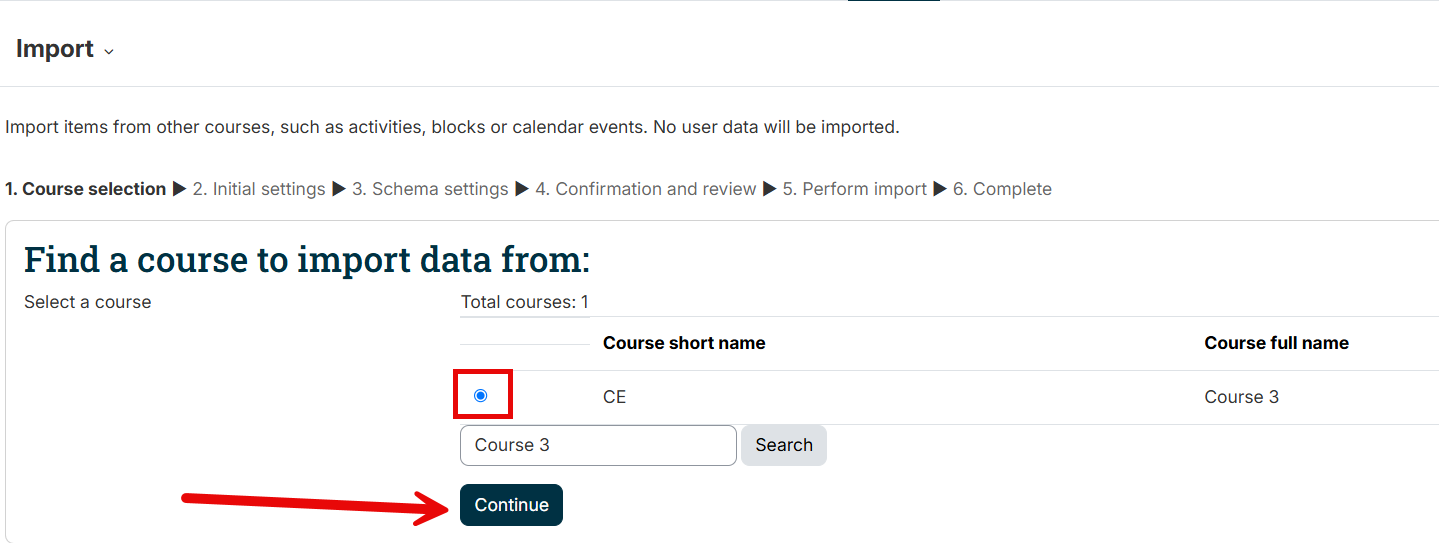The image size is (1439, 543).
Task: Select step 1 Course selection
Action: [x=85, y=189]
